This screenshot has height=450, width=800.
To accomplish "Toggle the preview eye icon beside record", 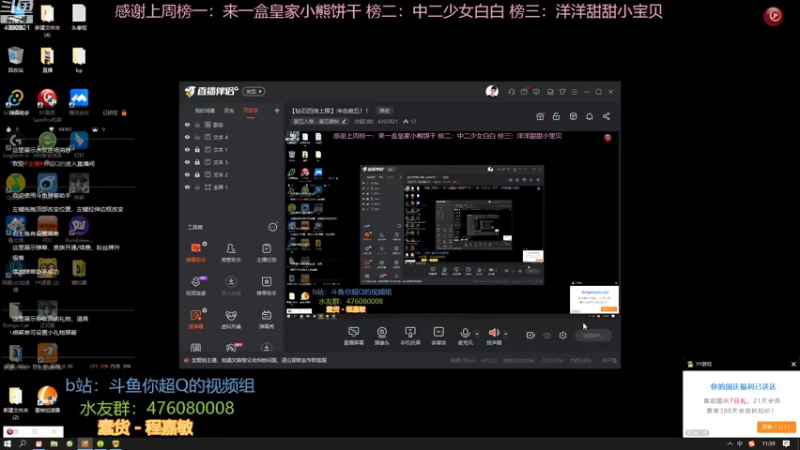I will coord(547,335).
